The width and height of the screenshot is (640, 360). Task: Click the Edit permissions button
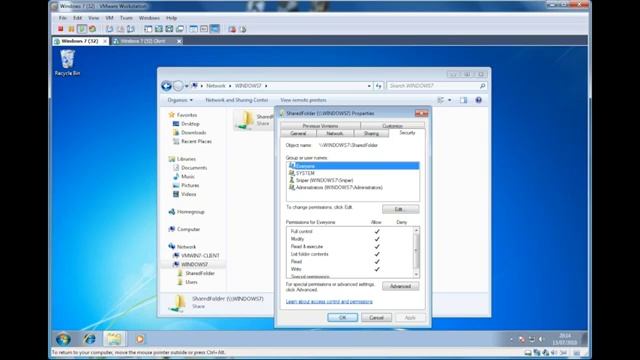(x=400, y=209)
